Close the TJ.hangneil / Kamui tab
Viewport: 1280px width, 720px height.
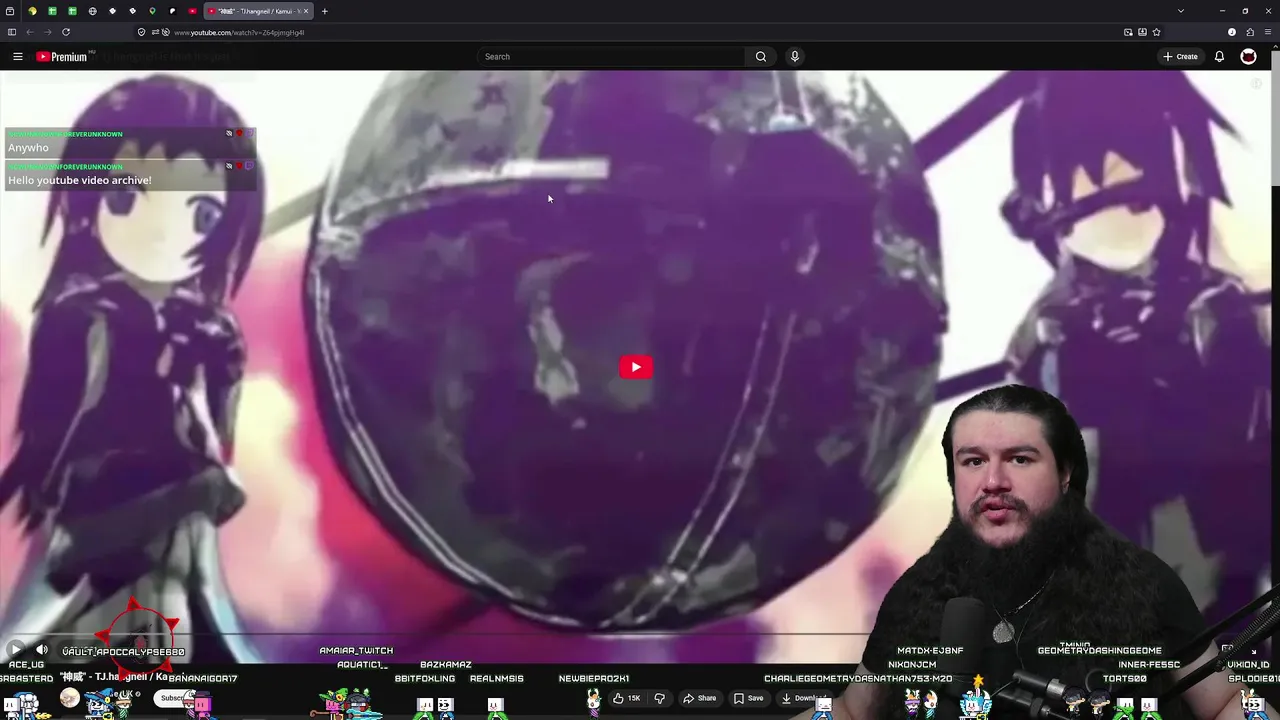click(306, 11)
